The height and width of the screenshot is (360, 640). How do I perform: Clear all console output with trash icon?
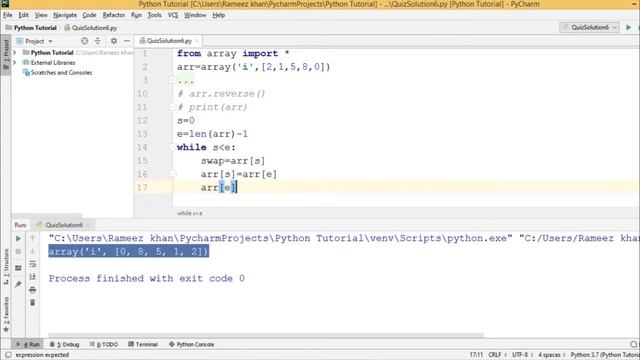click(33, 302)
